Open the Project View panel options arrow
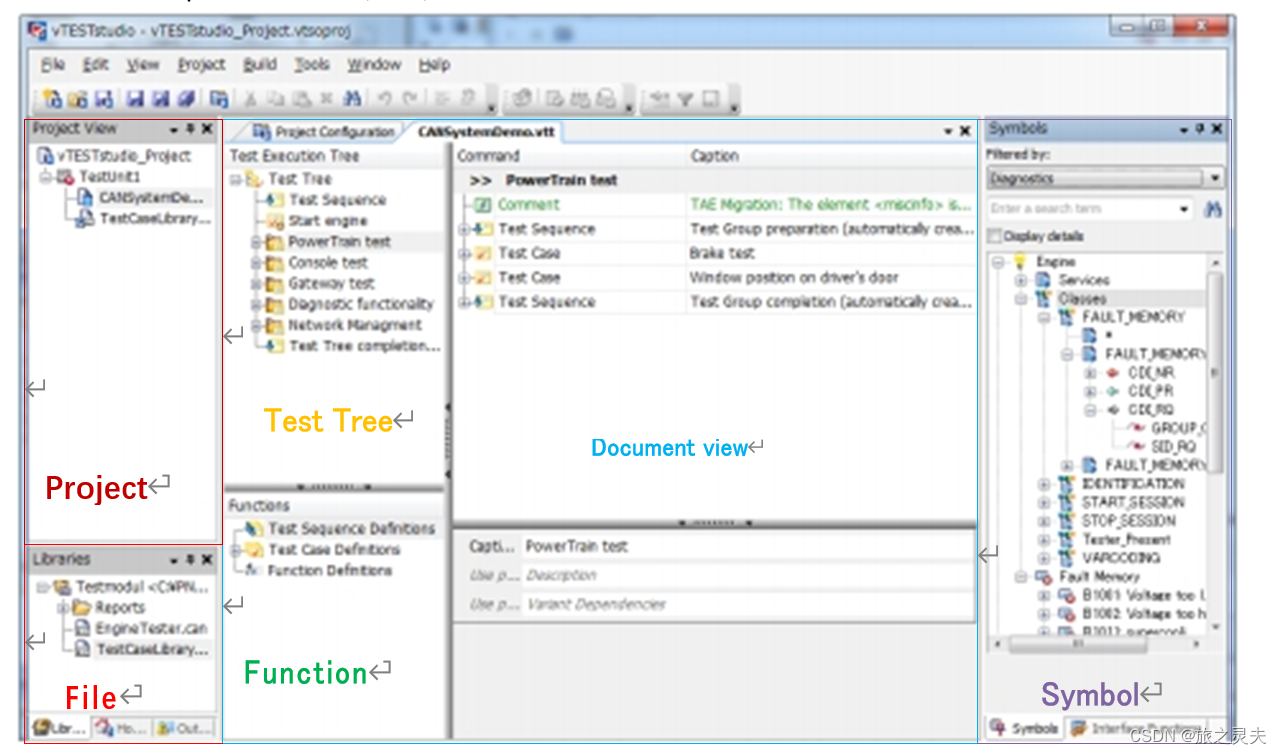1282x754 pixels. tap(174, 129)
